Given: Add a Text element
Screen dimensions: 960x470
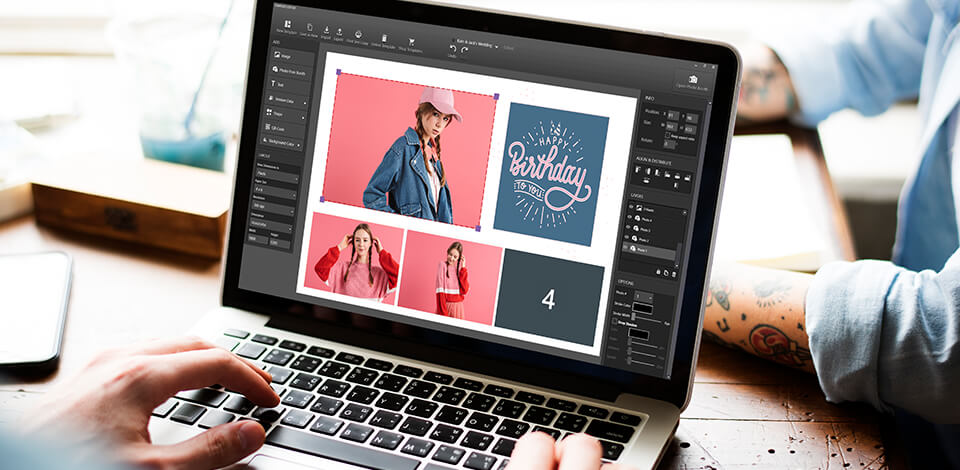Looking at the screenshot, I should pos(290,84).
